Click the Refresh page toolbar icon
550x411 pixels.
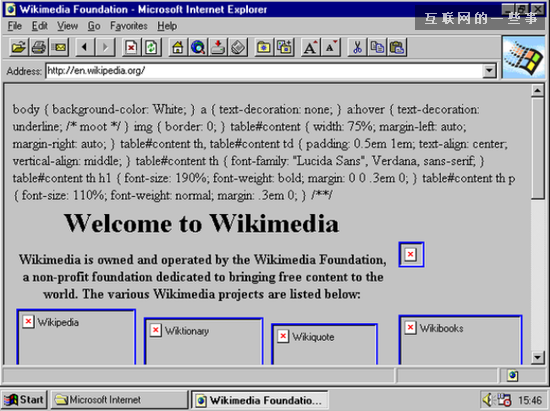click(x=151, y=47)
